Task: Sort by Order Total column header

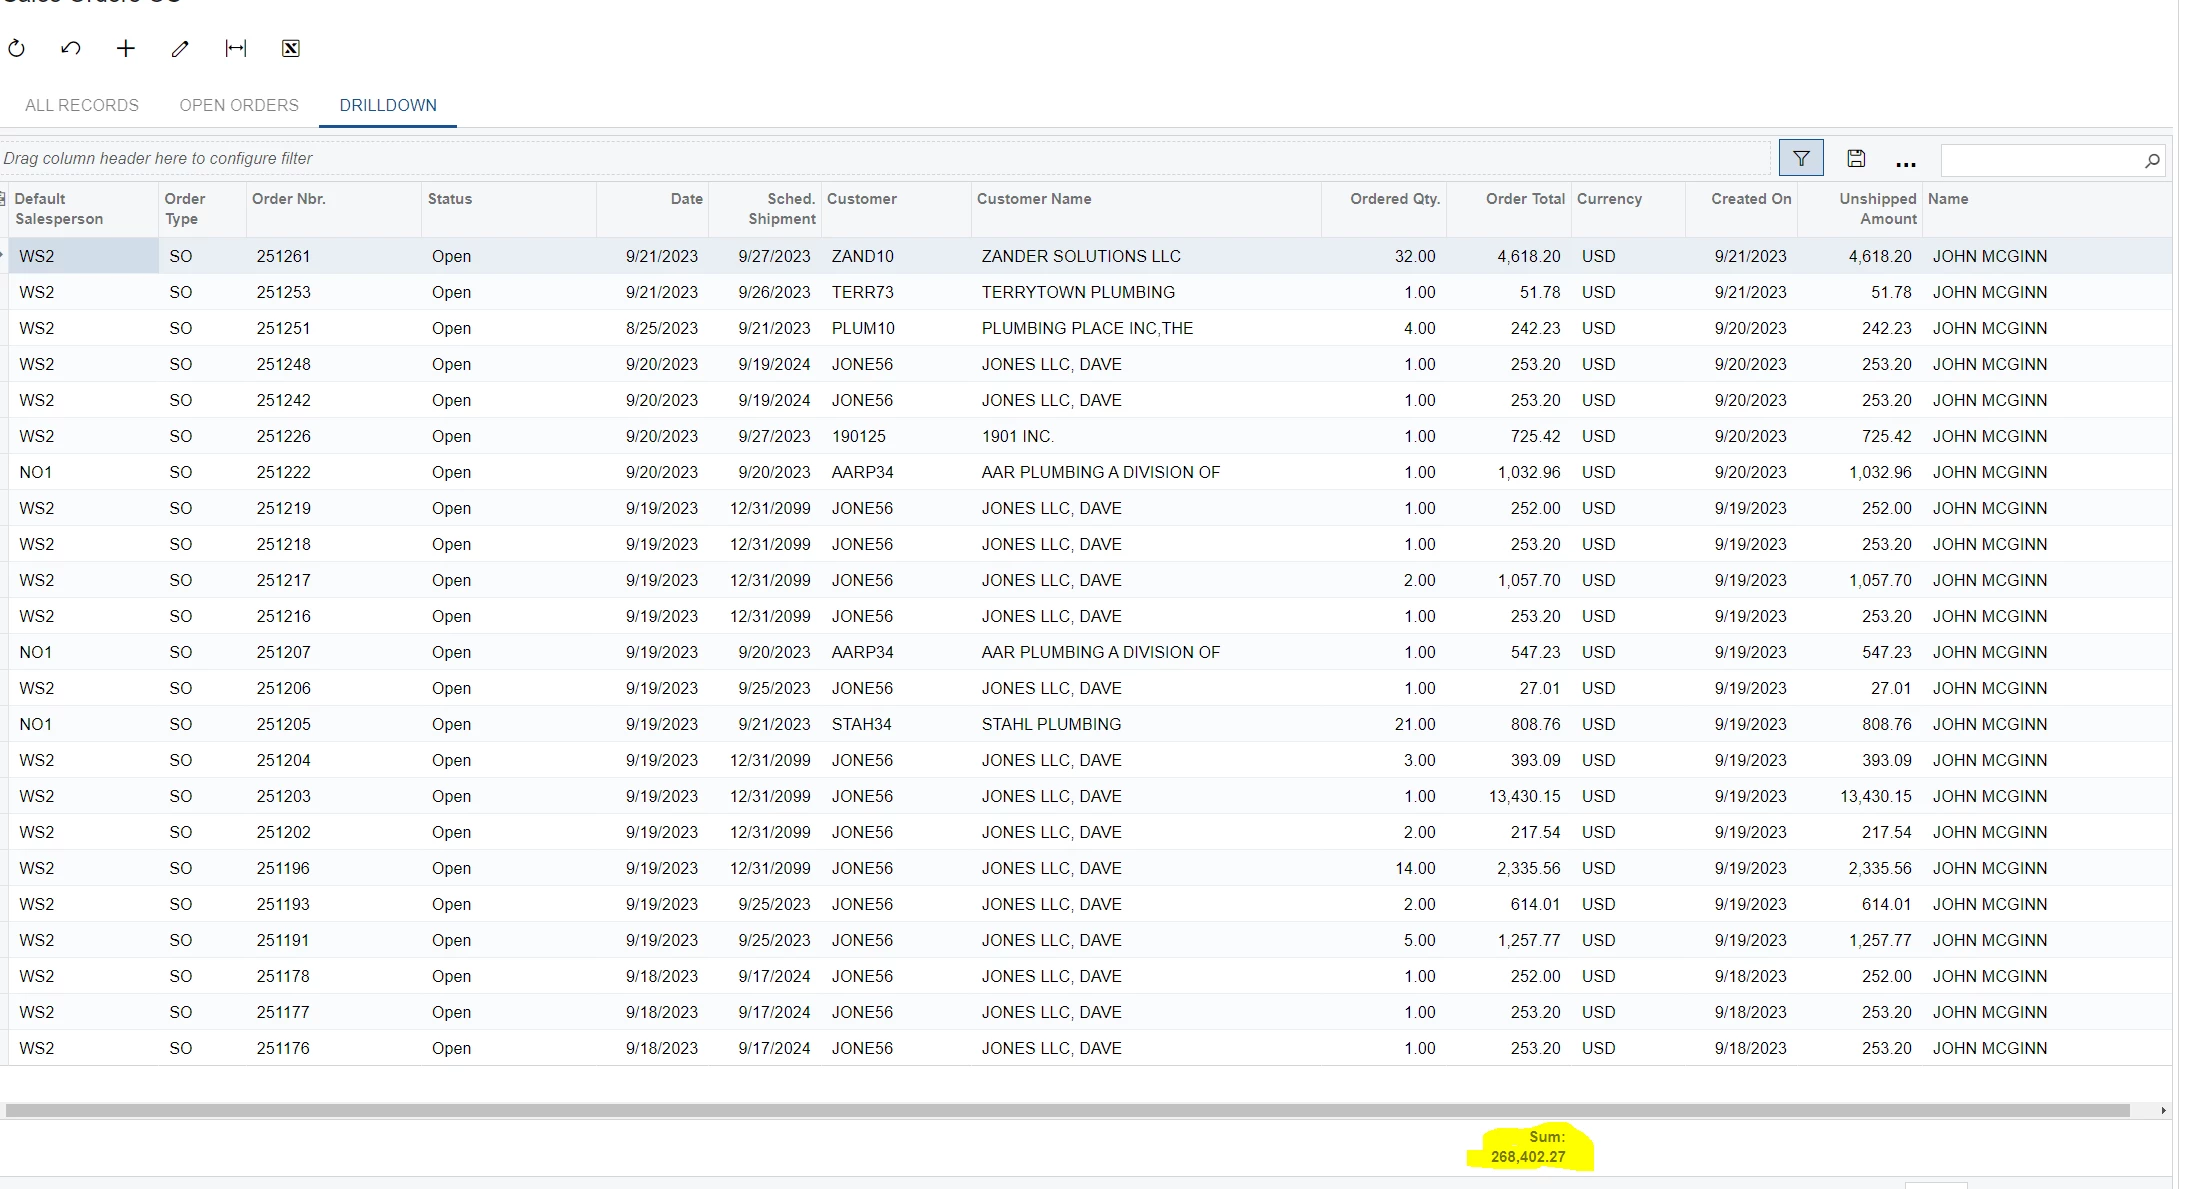Action: click(1524, 199)
